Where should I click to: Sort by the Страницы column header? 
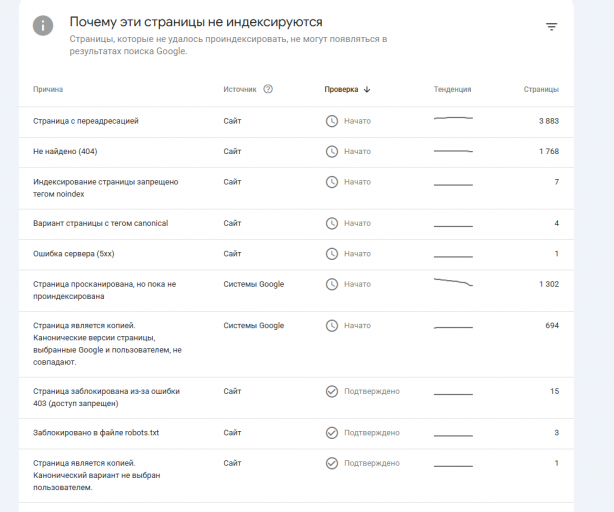click(541, 89)
